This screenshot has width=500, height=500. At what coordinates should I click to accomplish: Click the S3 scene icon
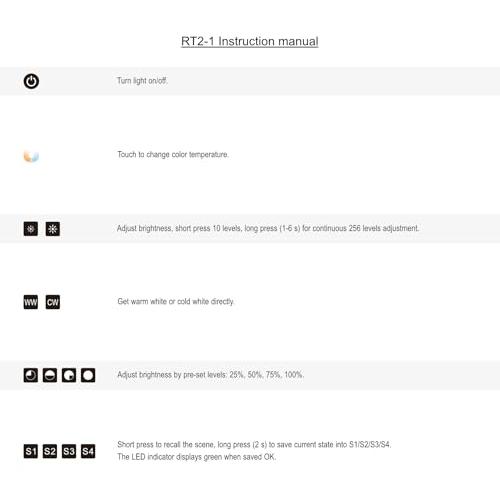click(69, 451)
